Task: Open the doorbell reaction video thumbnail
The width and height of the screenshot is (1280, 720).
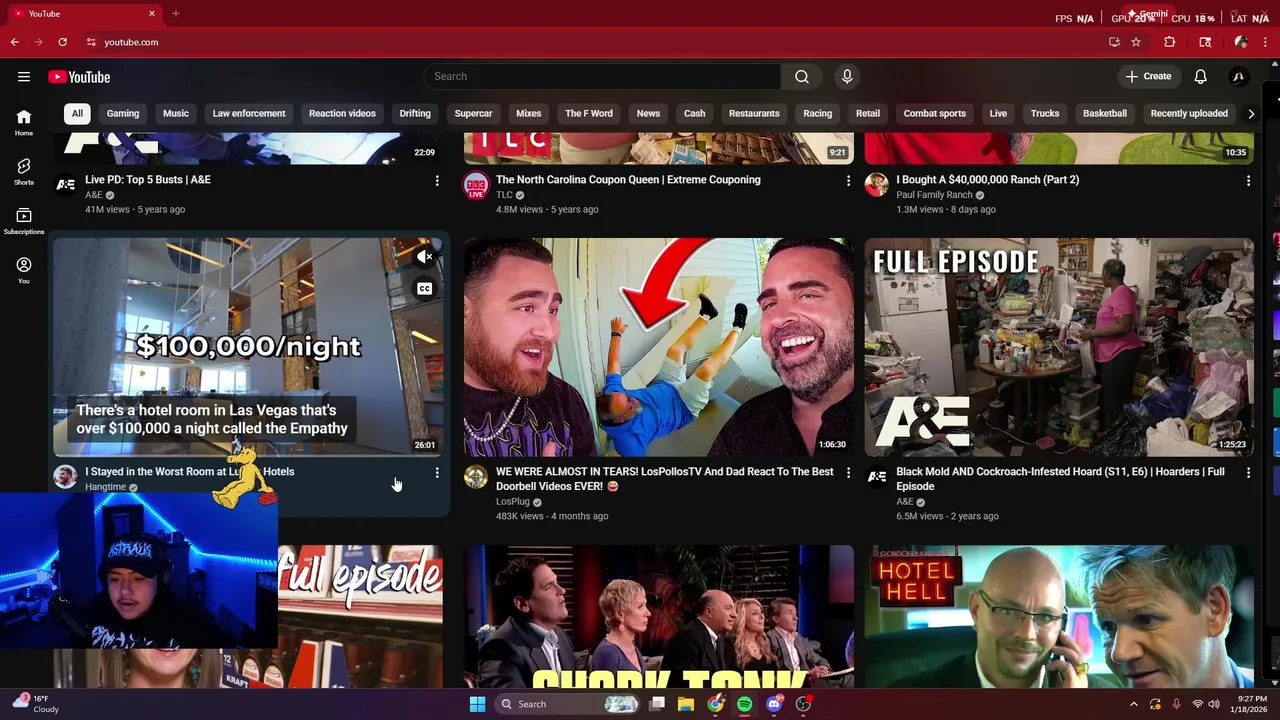Action: click(659, 347)
